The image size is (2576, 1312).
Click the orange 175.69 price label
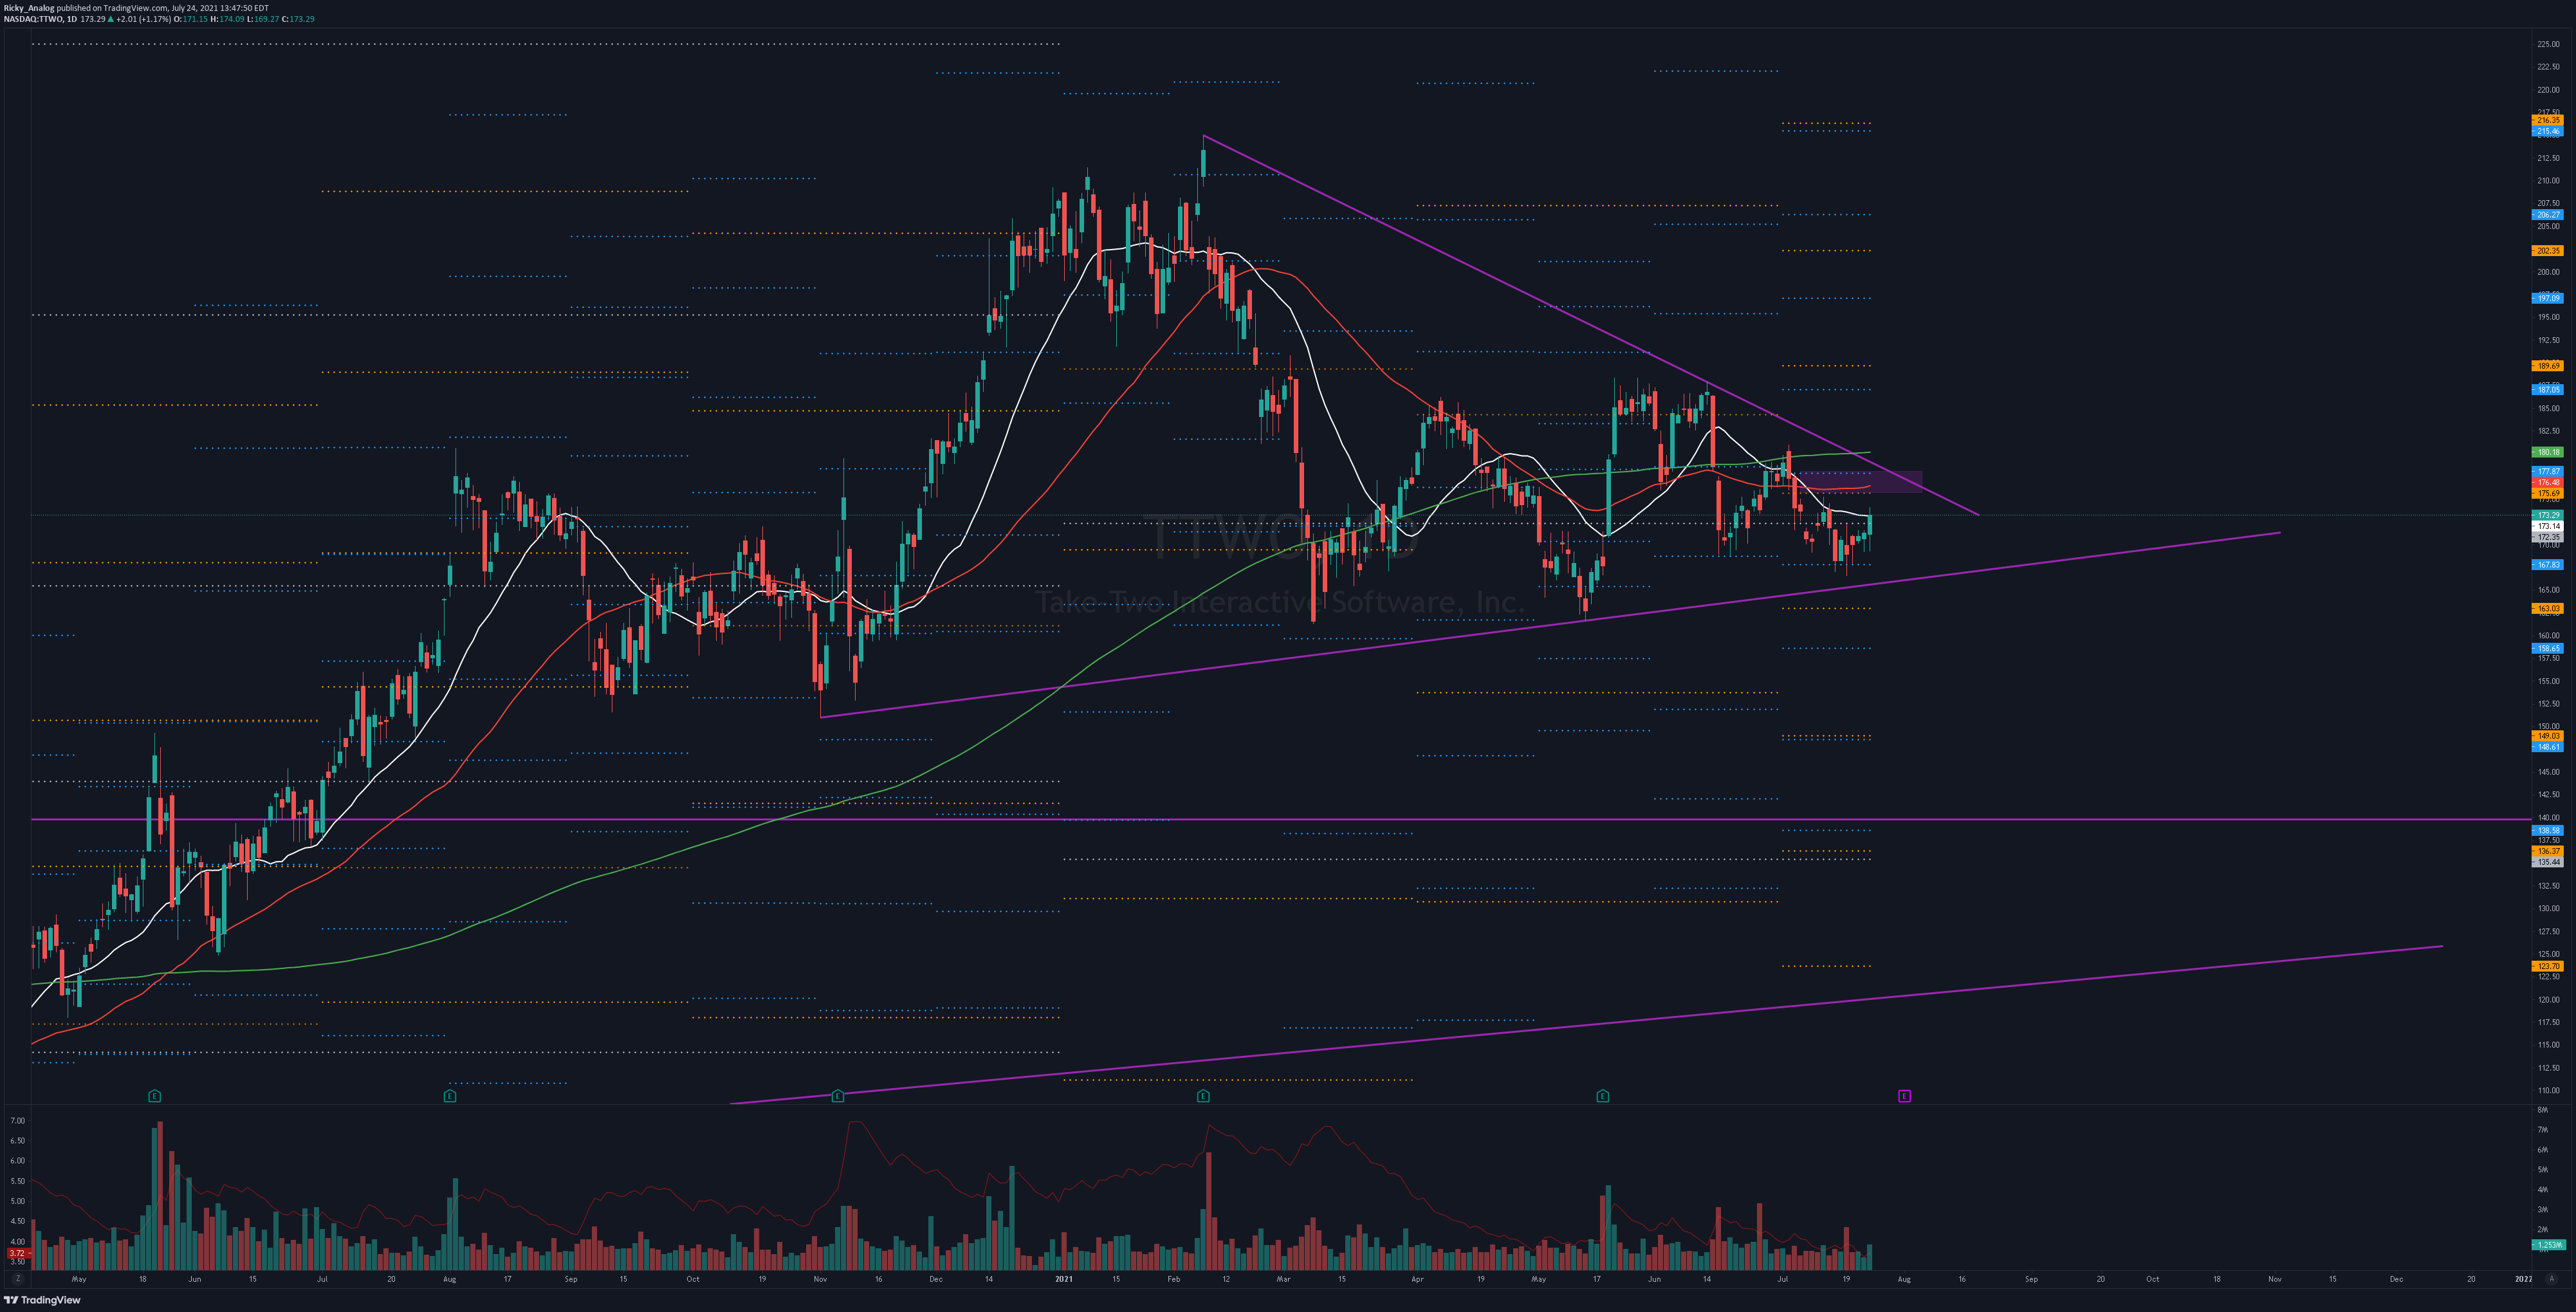pyautogui.click(x=2548, y=493)
